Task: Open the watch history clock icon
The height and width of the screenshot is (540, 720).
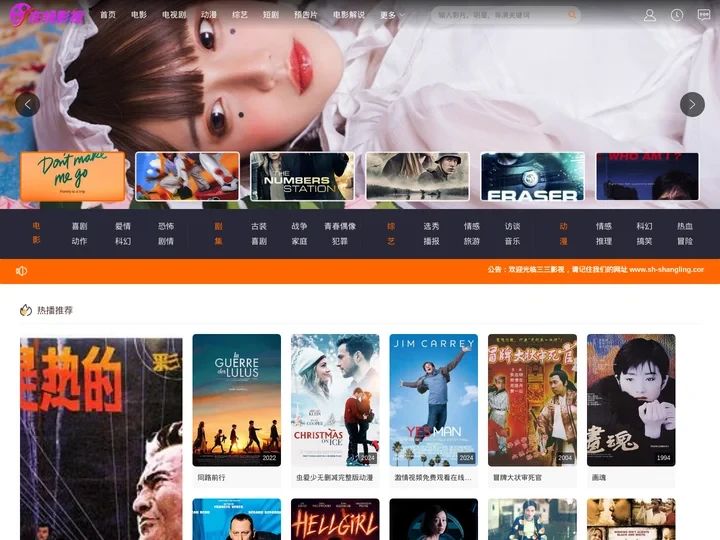Action: pos(677,15)
